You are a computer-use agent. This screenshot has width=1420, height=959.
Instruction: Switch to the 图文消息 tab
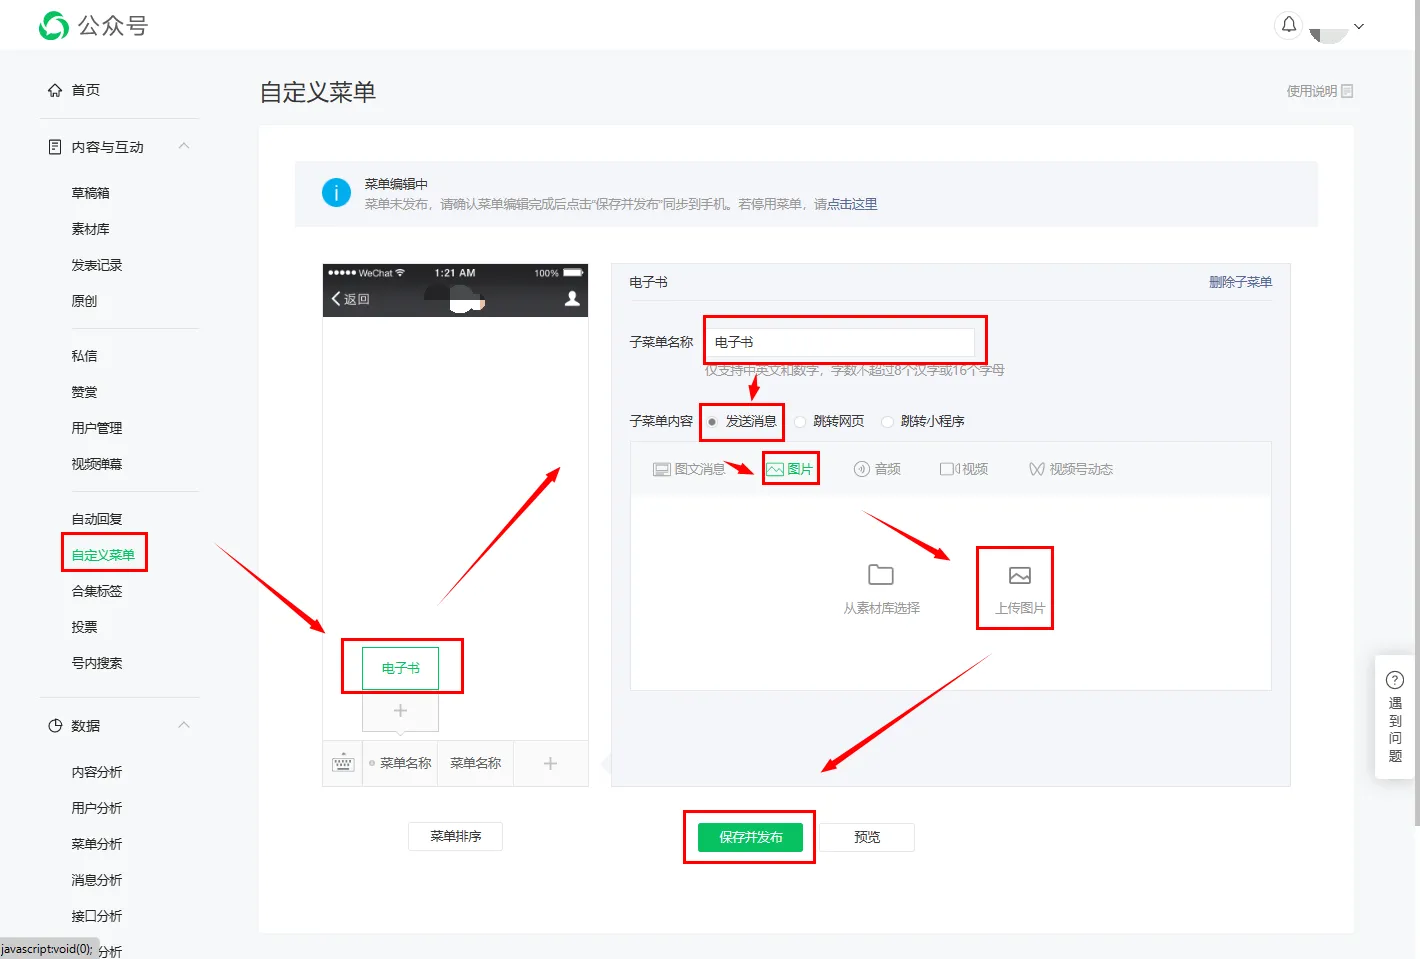pyautogui.click(x=689, y=469)
